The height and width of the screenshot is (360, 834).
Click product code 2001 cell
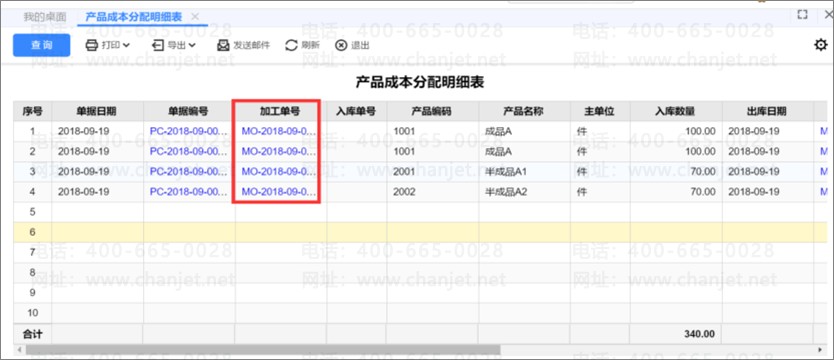432,172
